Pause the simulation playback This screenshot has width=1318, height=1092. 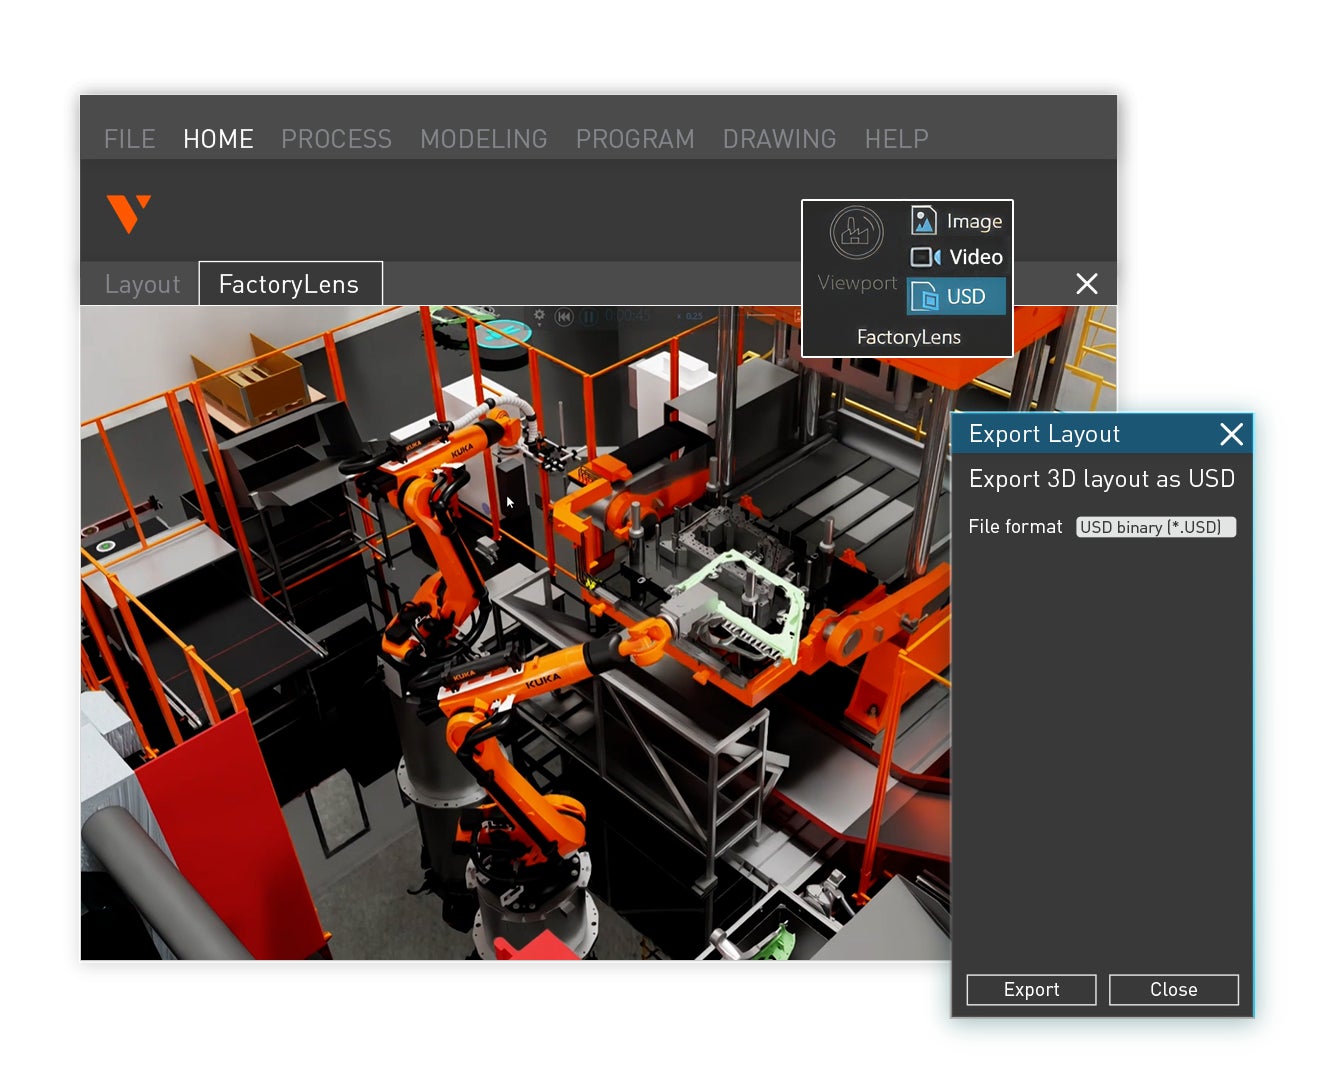(x=589, y=316)
